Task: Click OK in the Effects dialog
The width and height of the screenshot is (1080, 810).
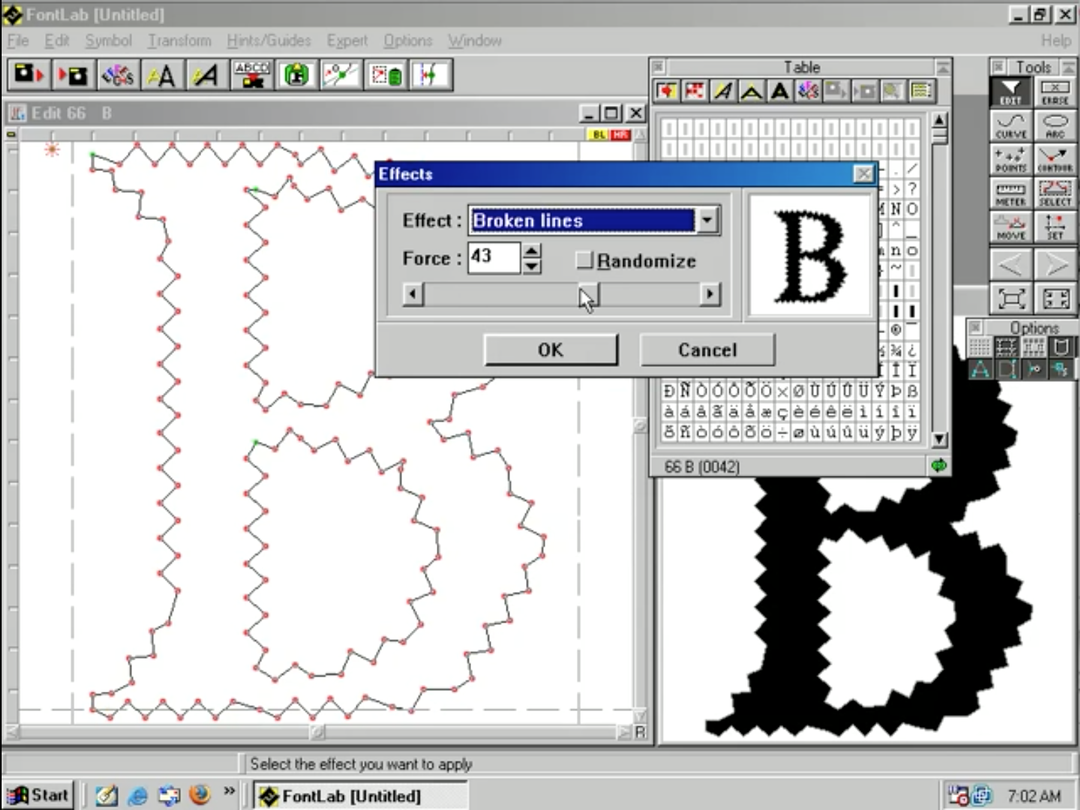Action: 550,350
